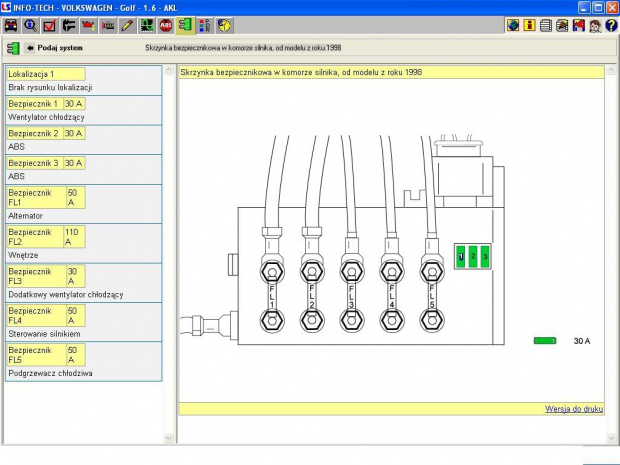Click green fuse 2 in the diagram
This screenshot has width=620, height=465.
473,257
